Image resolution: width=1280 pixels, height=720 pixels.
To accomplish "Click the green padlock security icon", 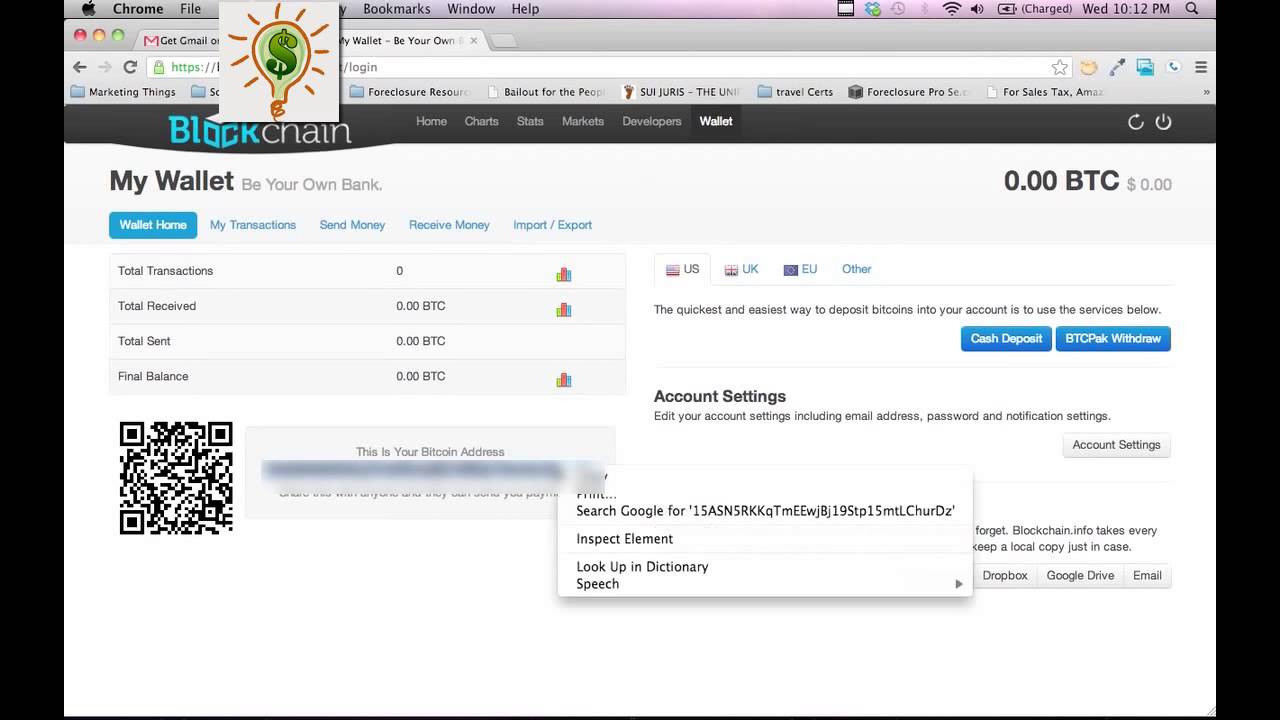I will [x=158, y=67].
